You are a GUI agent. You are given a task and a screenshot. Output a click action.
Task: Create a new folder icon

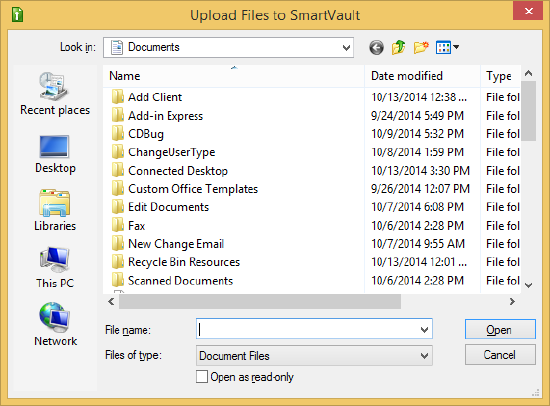pos(421,47)
